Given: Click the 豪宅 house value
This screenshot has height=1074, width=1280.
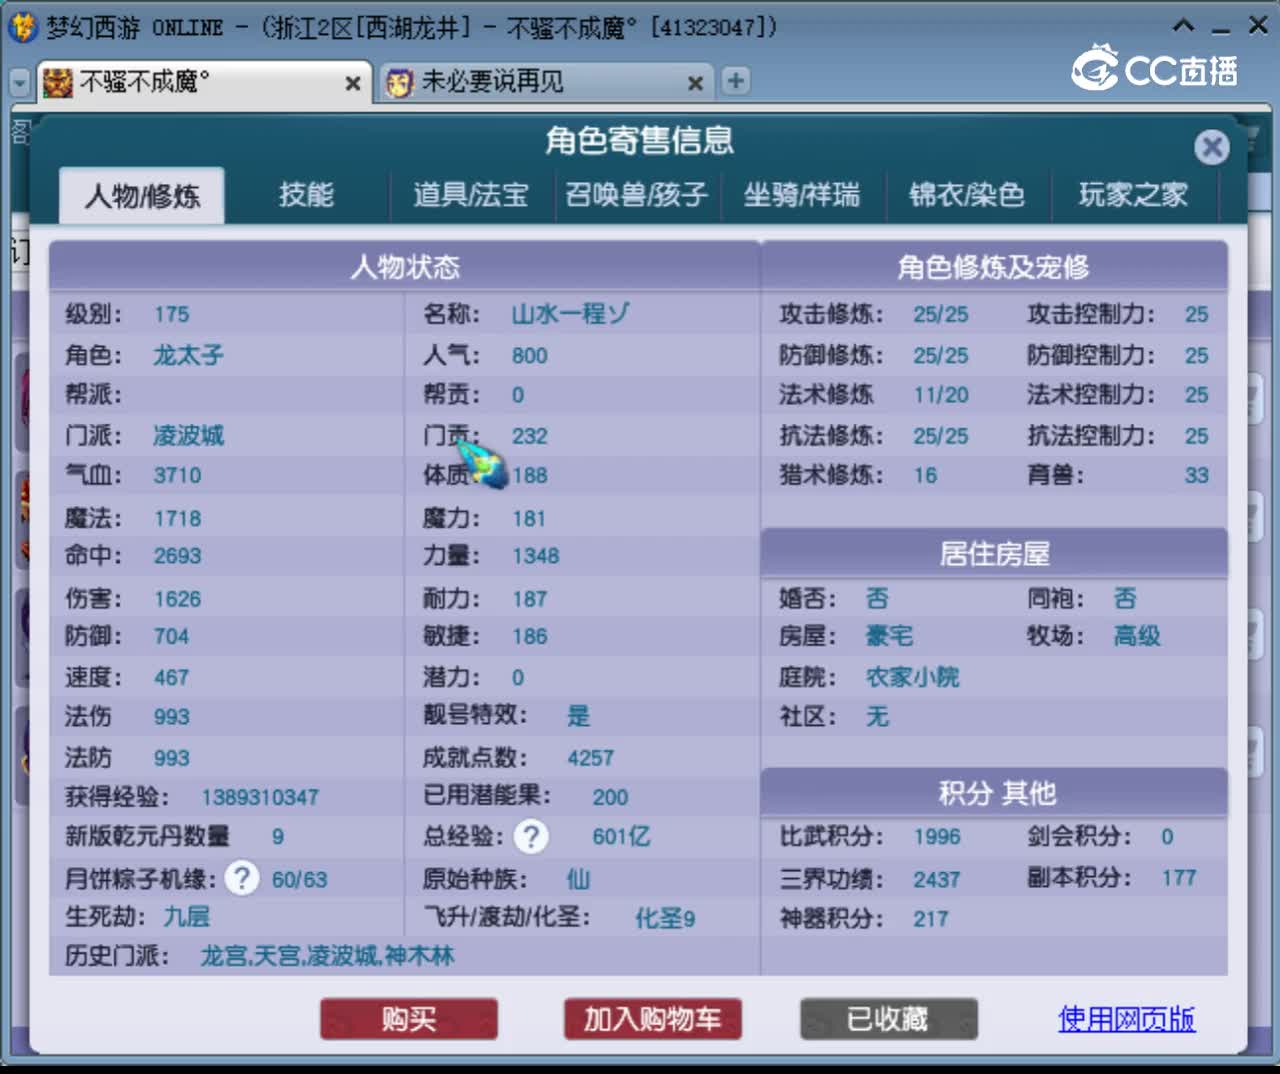Looking at the screenshot, I should [889, 636].
